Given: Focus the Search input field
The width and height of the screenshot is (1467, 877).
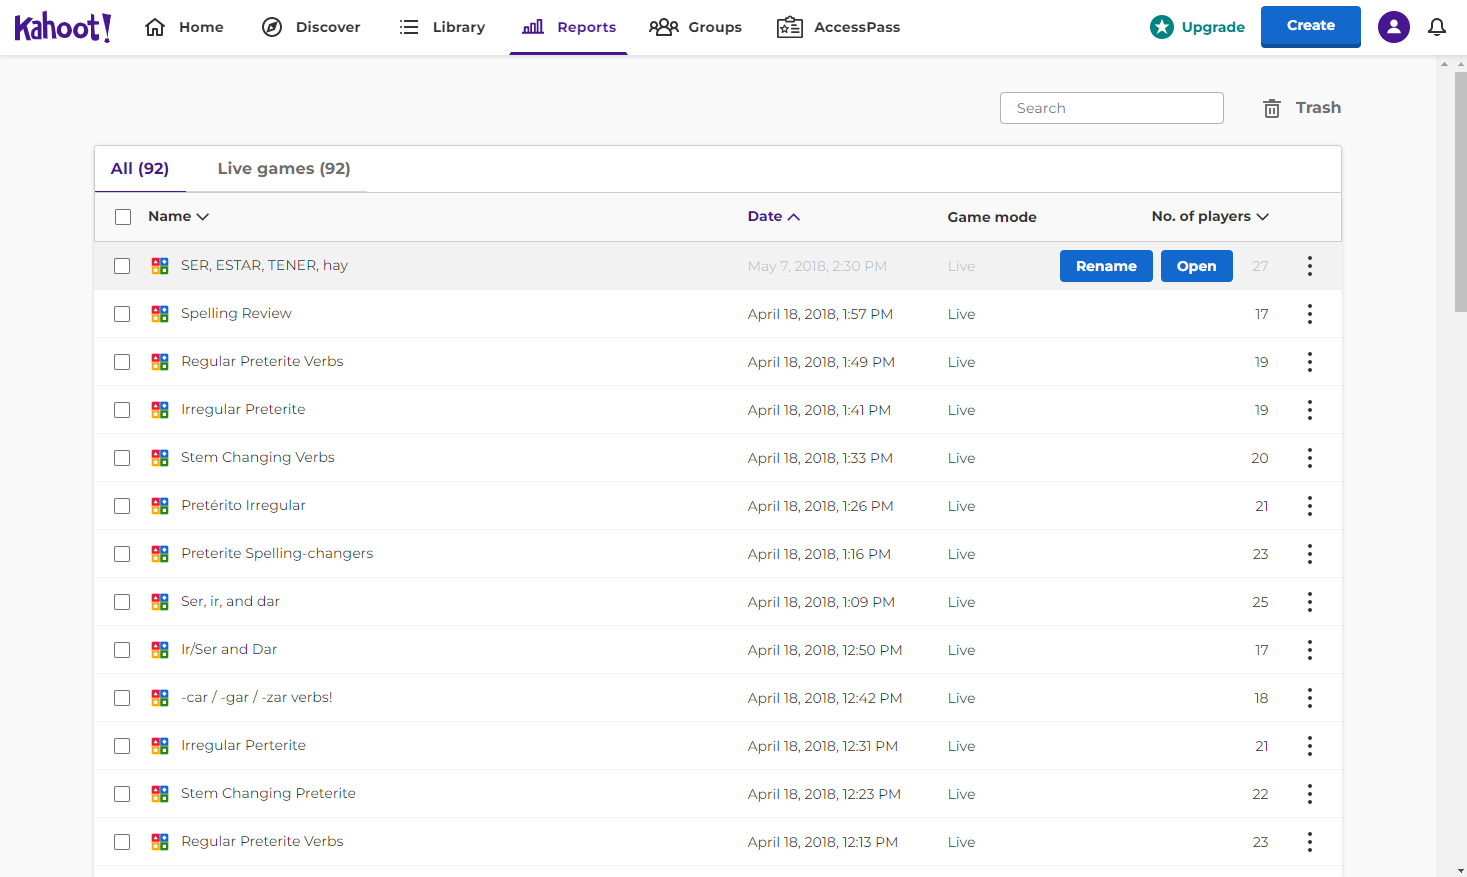Looking at the screenshot, I should click(1111, 108).
